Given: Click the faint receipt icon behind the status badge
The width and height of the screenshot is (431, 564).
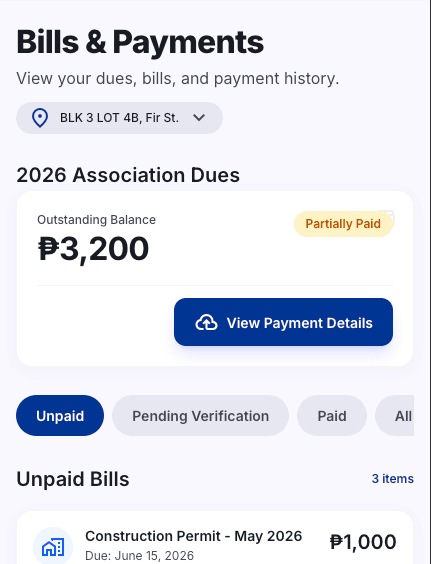Looking at the screenshot, I should click(x=387, y=218).
